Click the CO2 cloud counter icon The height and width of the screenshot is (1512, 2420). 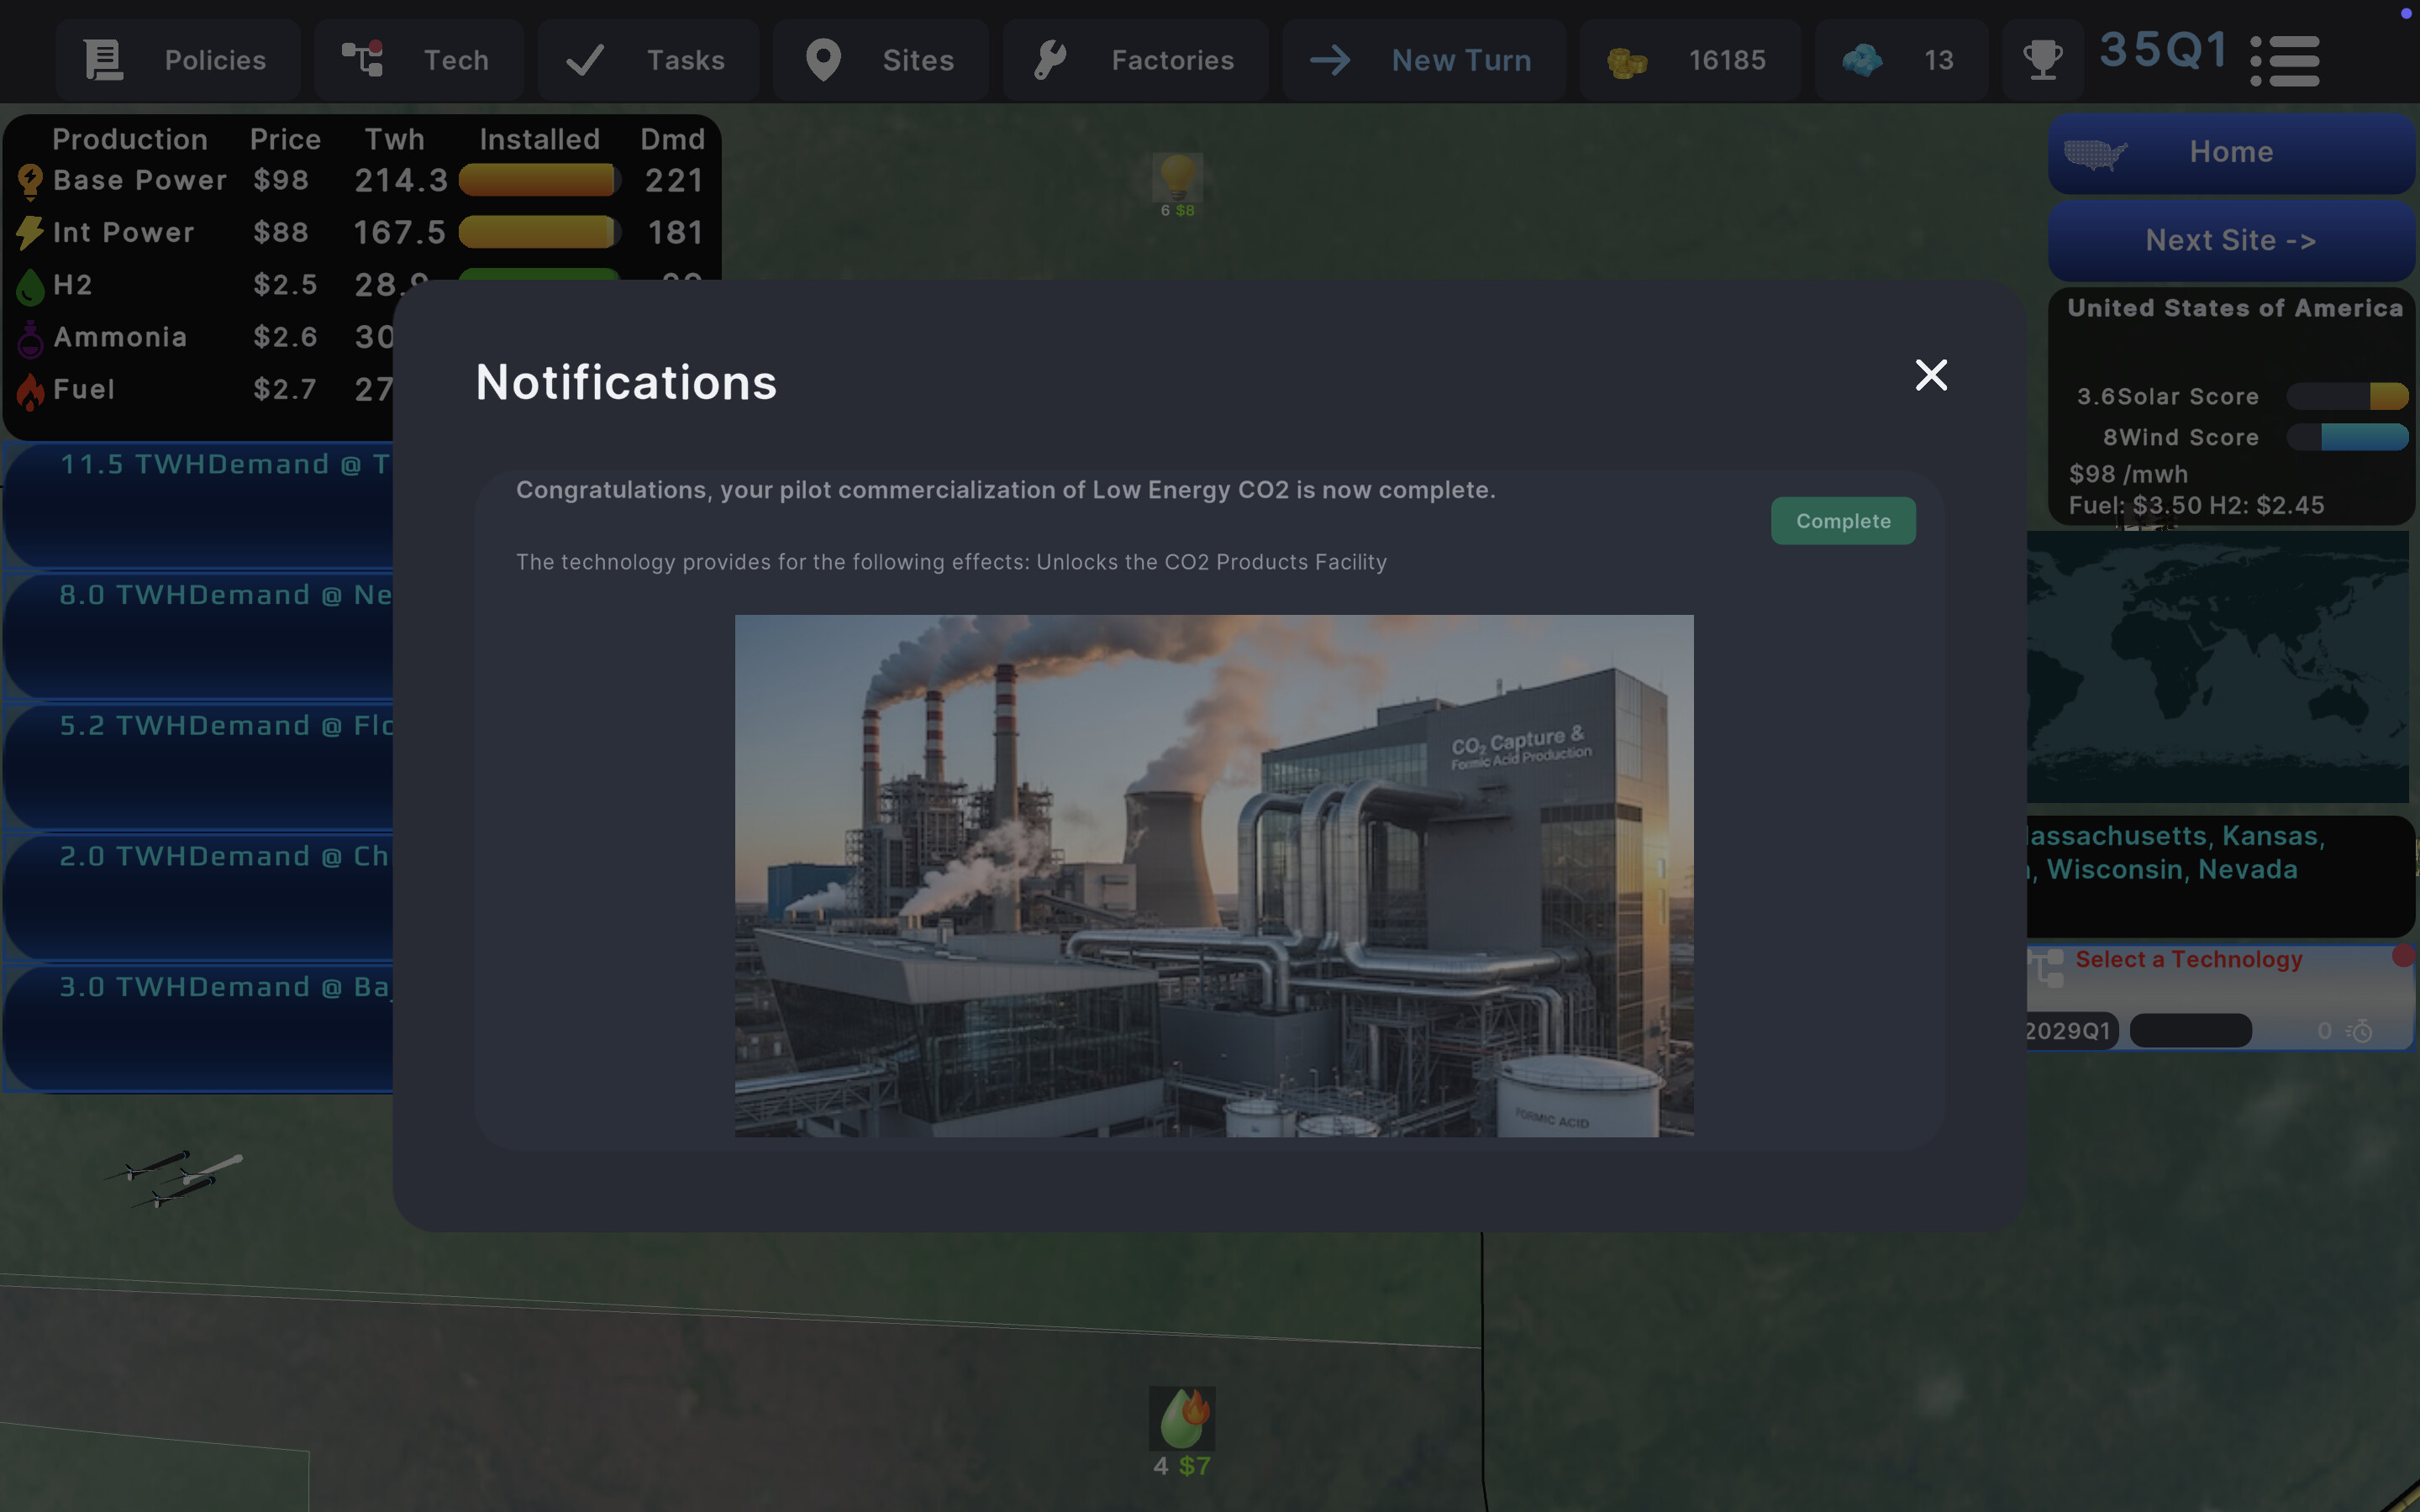1863,59
